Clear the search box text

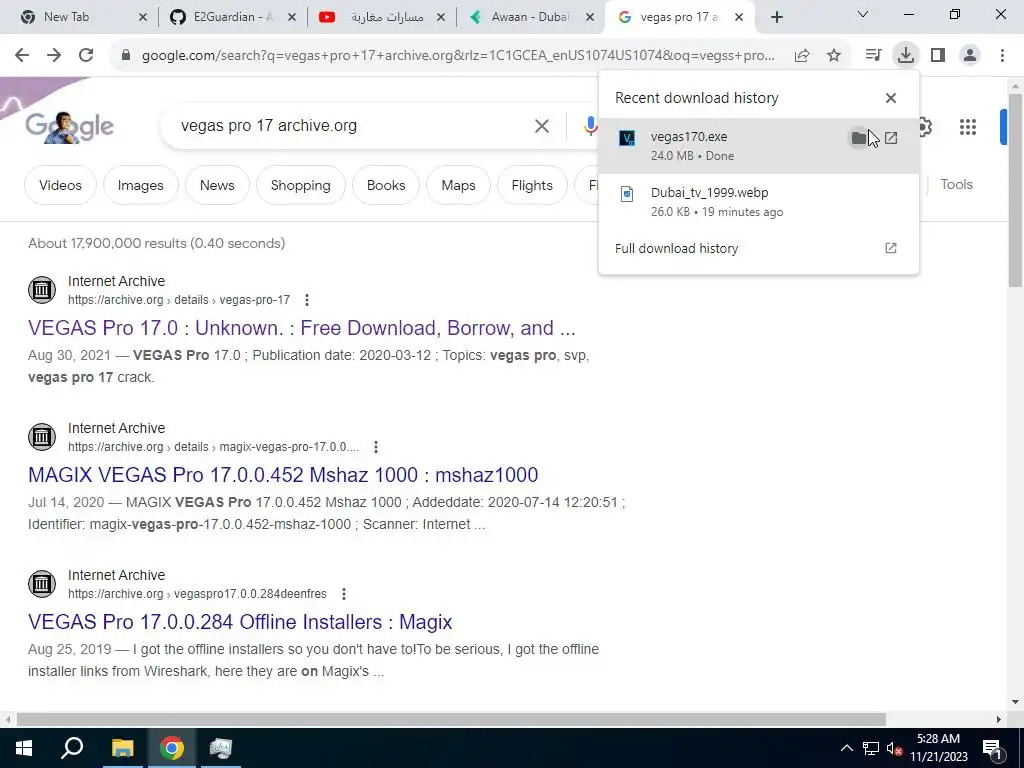[542, 126]
